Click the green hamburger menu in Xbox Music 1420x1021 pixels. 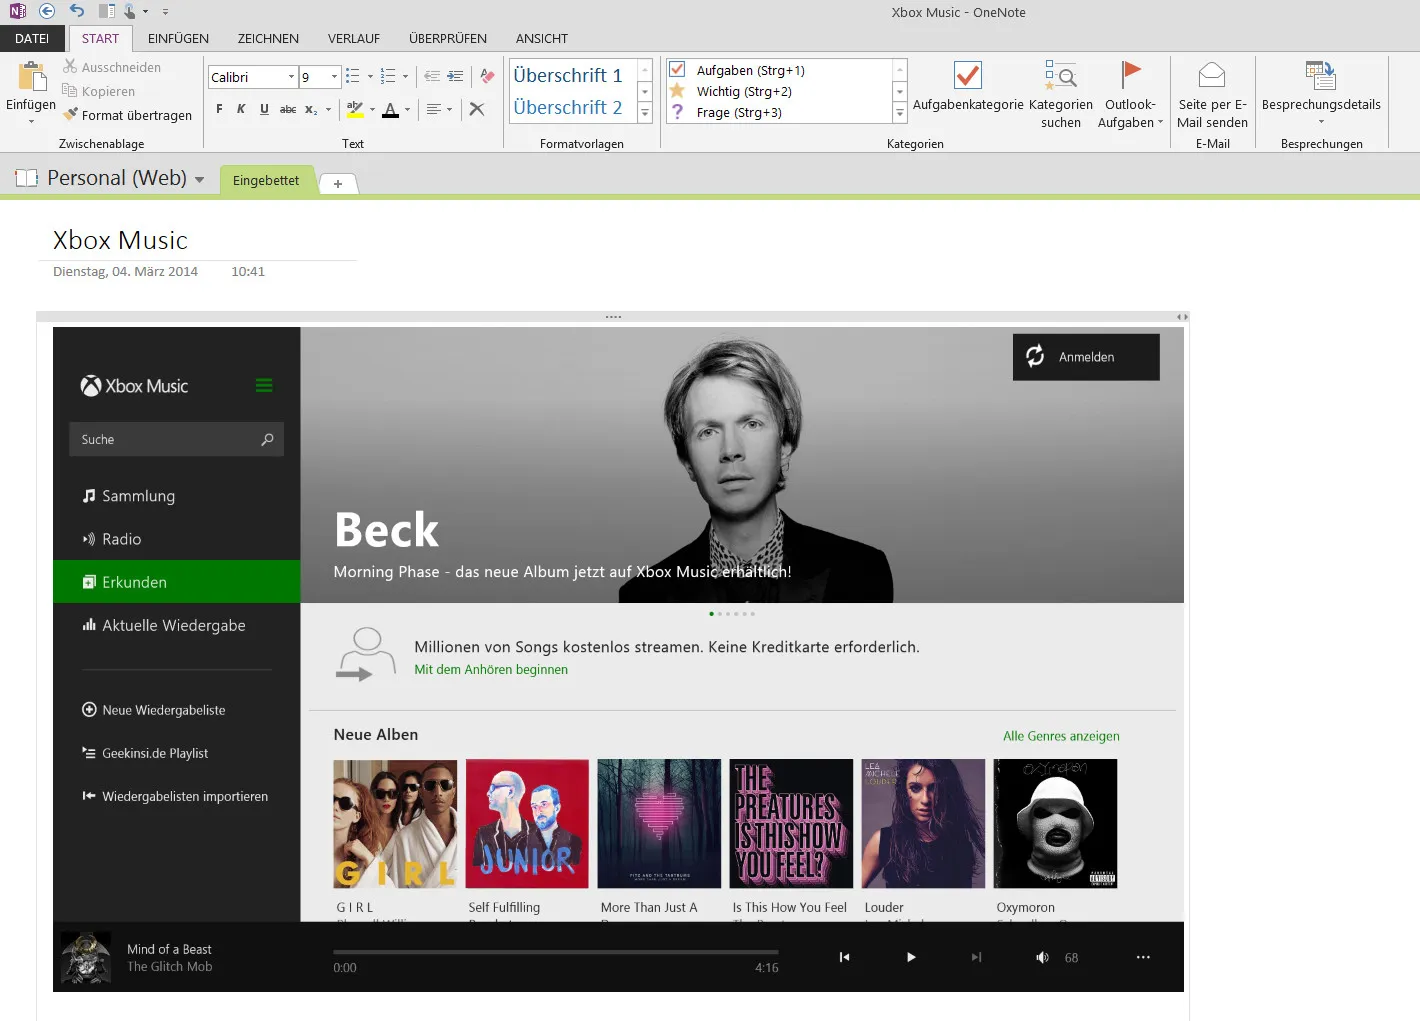click(264, 386)
